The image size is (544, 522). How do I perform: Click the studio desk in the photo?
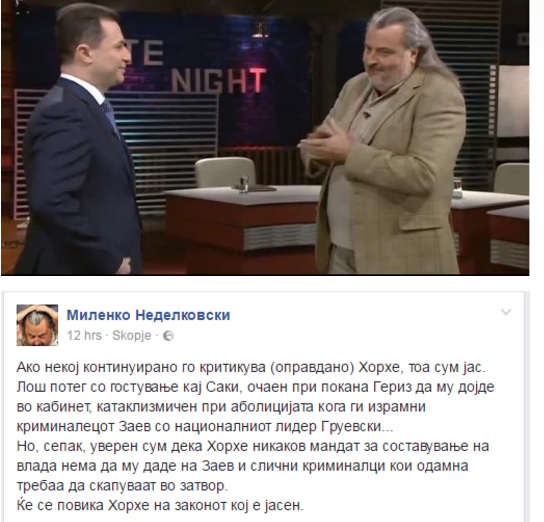tap(243, 222)
